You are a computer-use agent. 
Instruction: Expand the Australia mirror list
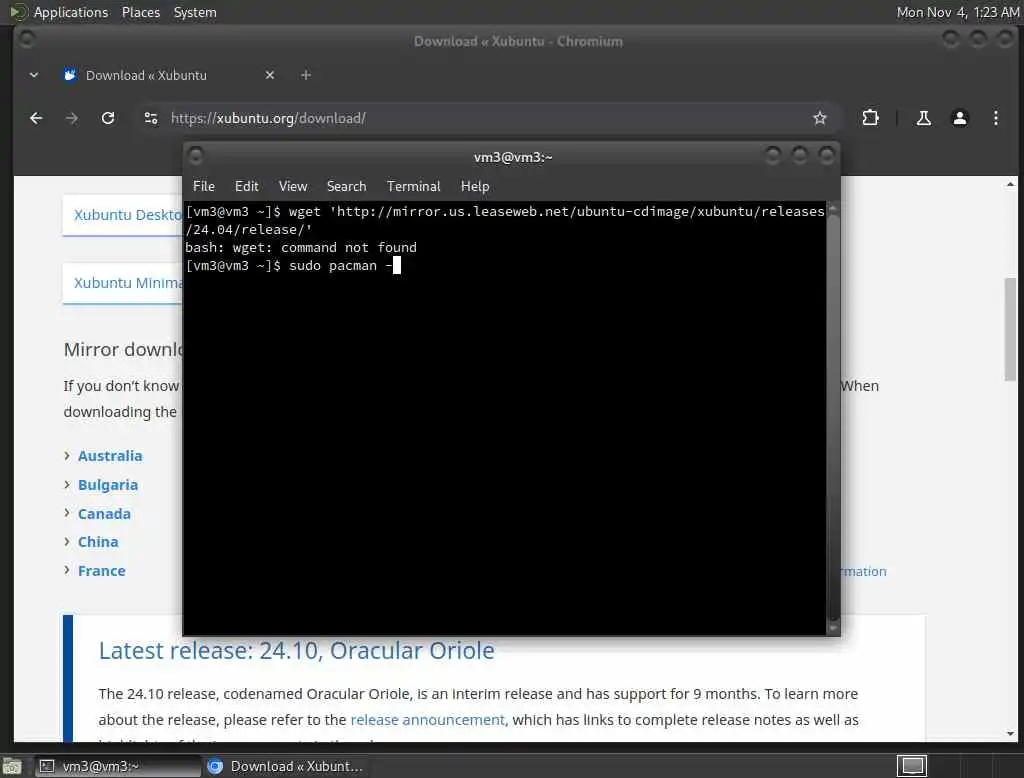tap(110, 456)
